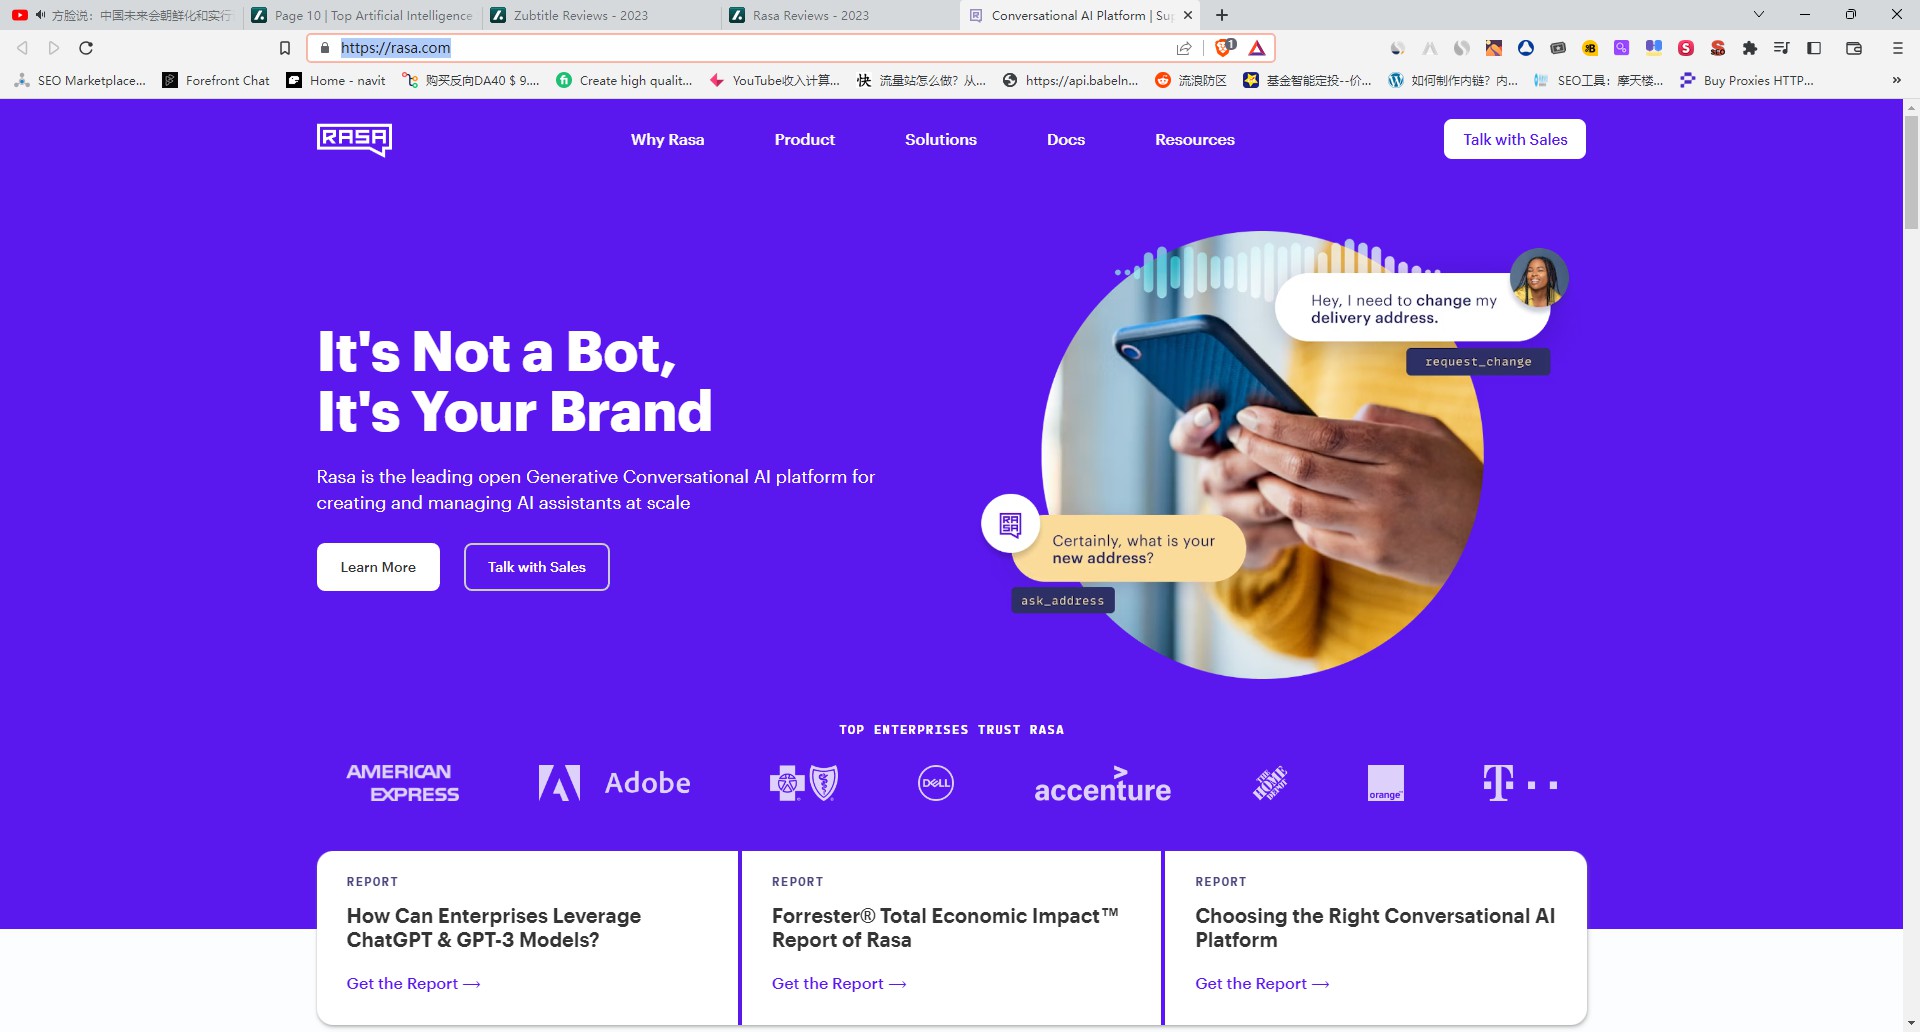Screen dimensions: 1920x1032
Task: Open the Brave Shields lion icon
Action: tap(1225, 47)
